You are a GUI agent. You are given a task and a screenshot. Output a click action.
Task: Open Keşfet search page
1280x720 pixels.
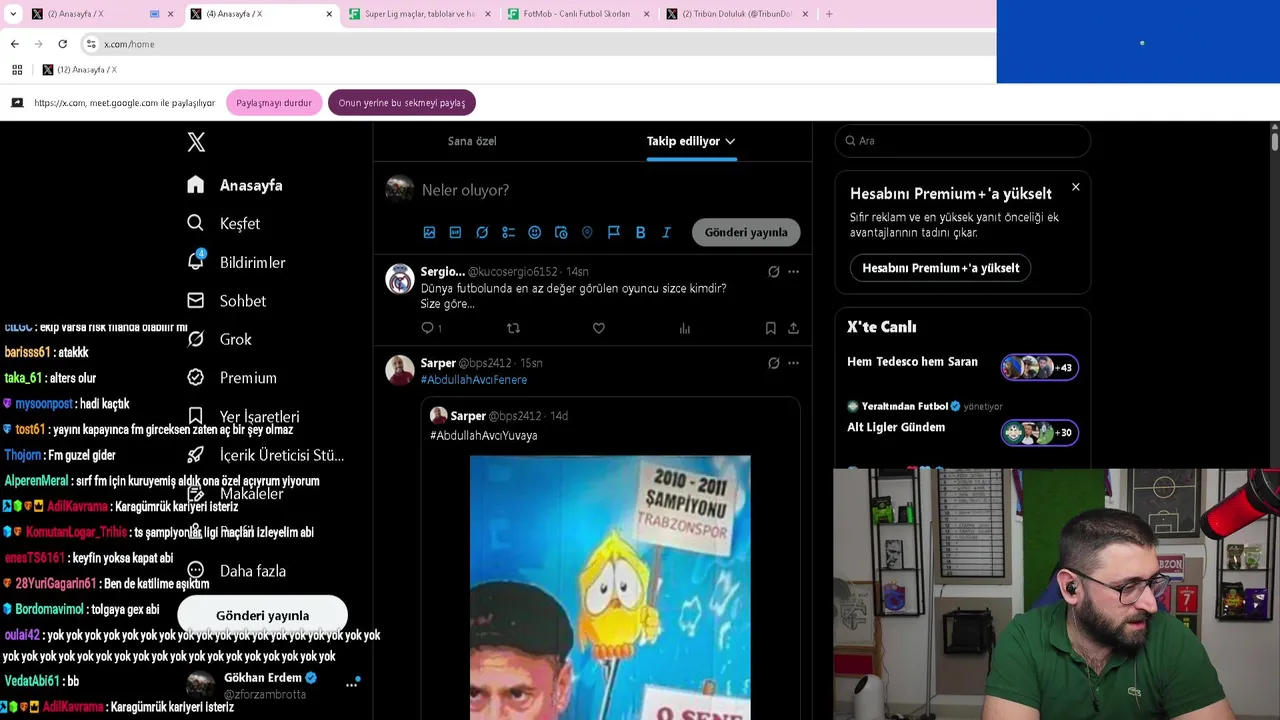pyautogui.click(x=224, y=223)
